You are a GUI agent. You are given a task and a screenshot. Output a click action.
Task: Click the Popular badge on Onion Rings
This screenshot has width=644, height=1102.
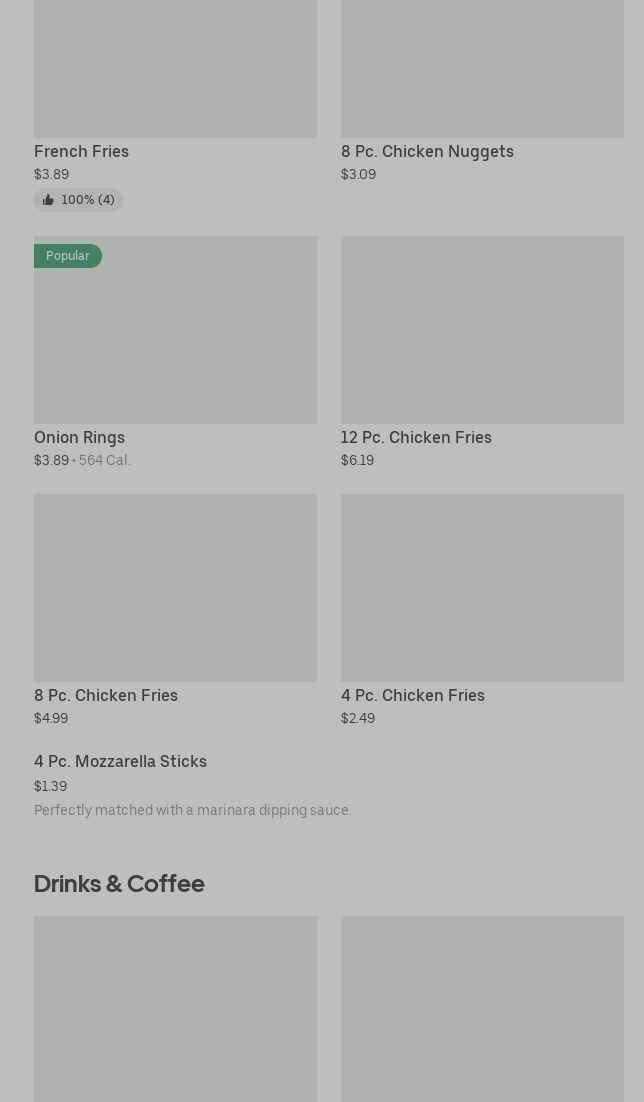[x=67, y=256]
